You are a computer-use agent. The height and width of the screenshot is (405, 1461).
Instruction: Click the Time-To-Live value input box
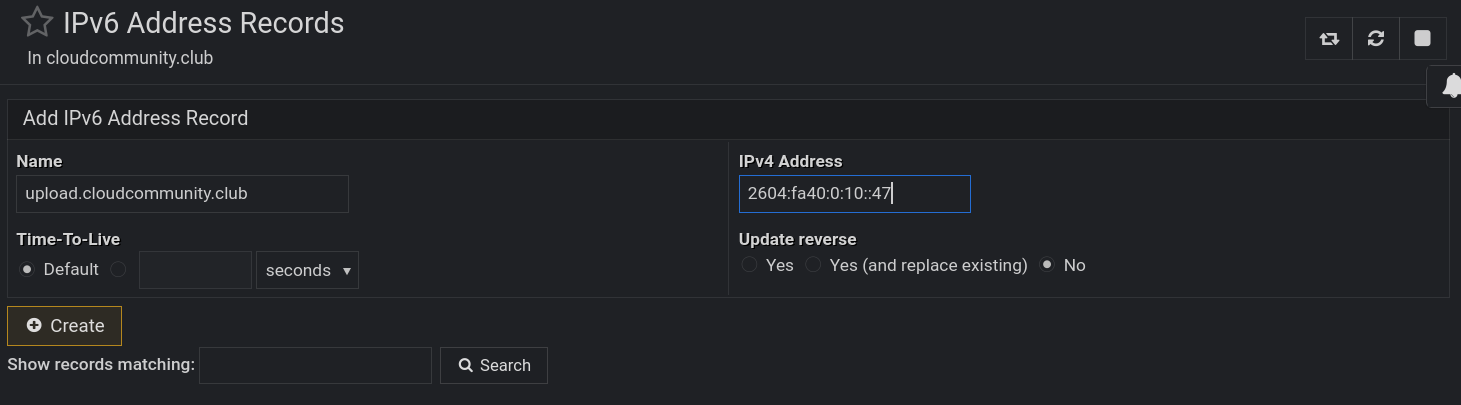tap(195, 270)
